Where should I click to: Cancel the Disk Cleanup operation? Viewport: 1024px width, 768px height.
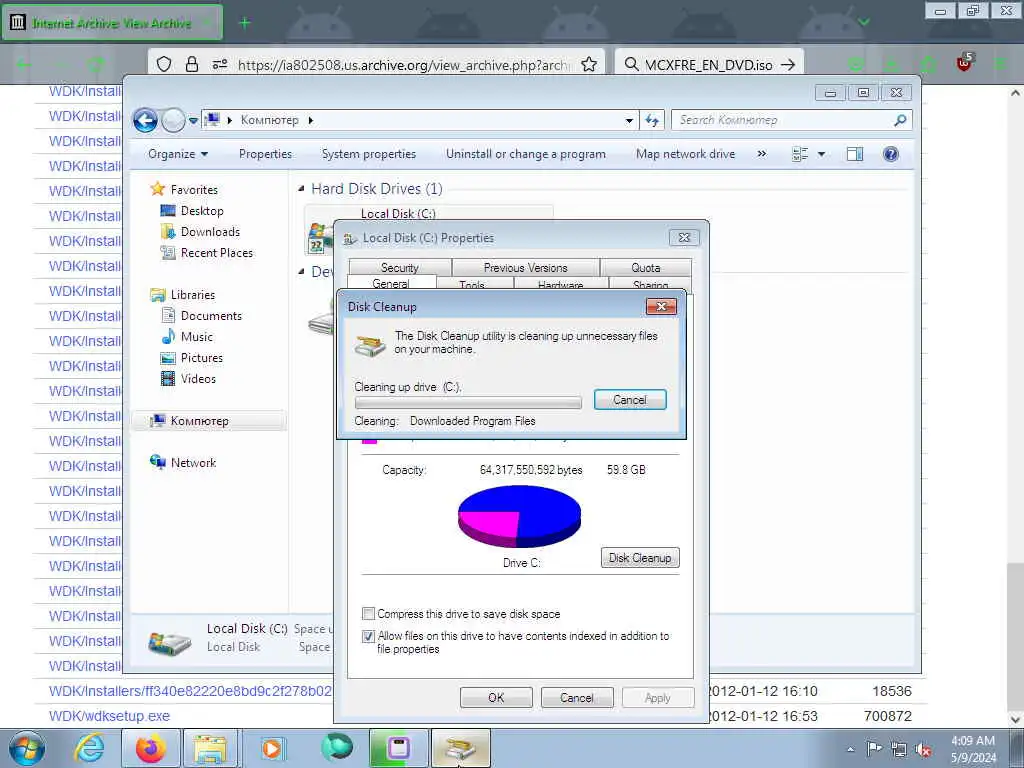click(x=630, y=400)
